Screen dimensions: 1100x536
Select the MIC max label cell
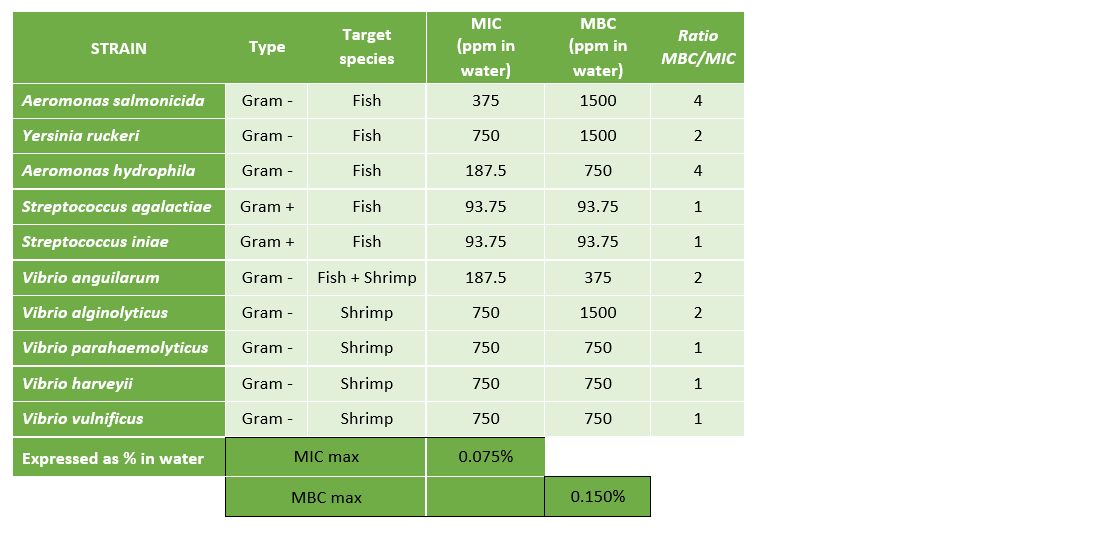[x=326, y=457]
